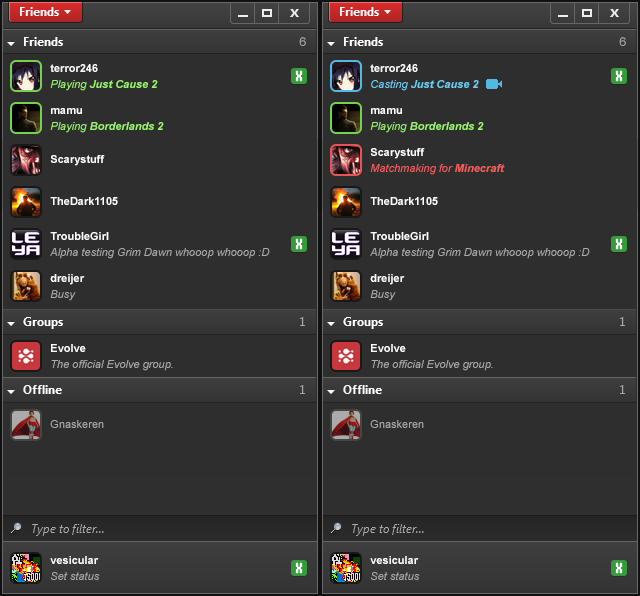Collapse the Offline section in left panel
The image size is (640, 596).
[11, 391]
